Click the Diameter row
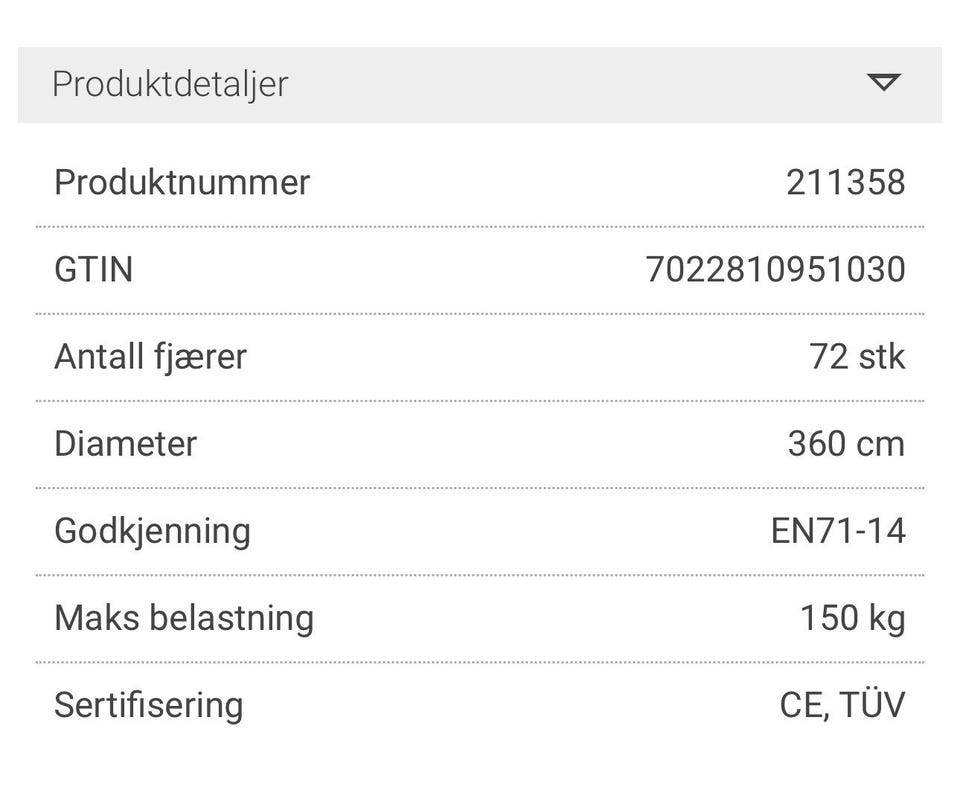Viewport: 960px width, 799px height. tap(480, 444)
